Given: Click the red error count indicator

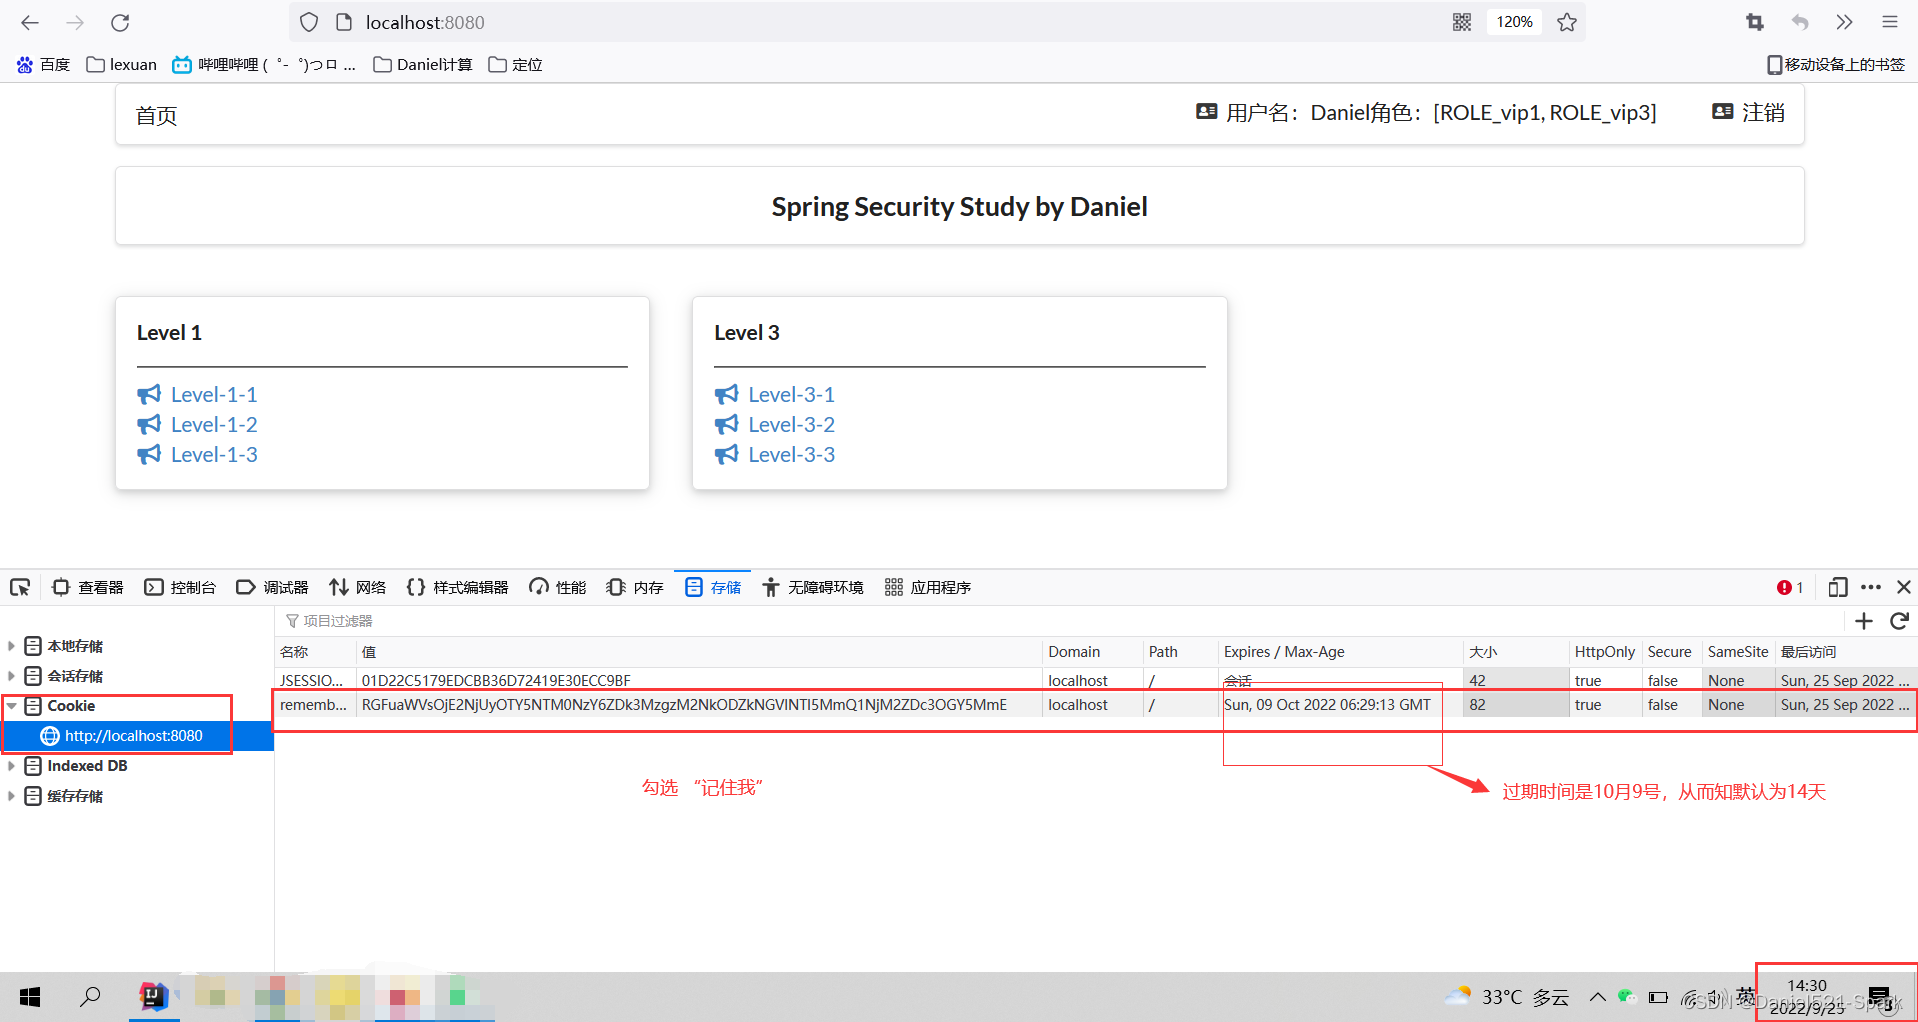Looking at the screenshot, I should pos(1790,587).
